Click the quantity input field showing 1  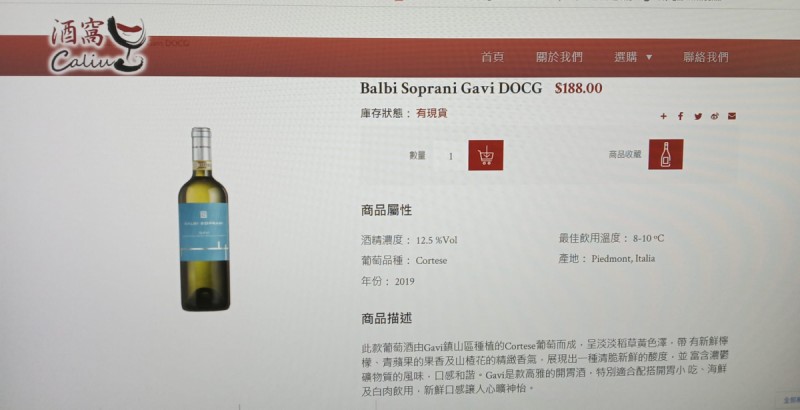[x=451, y=156]
